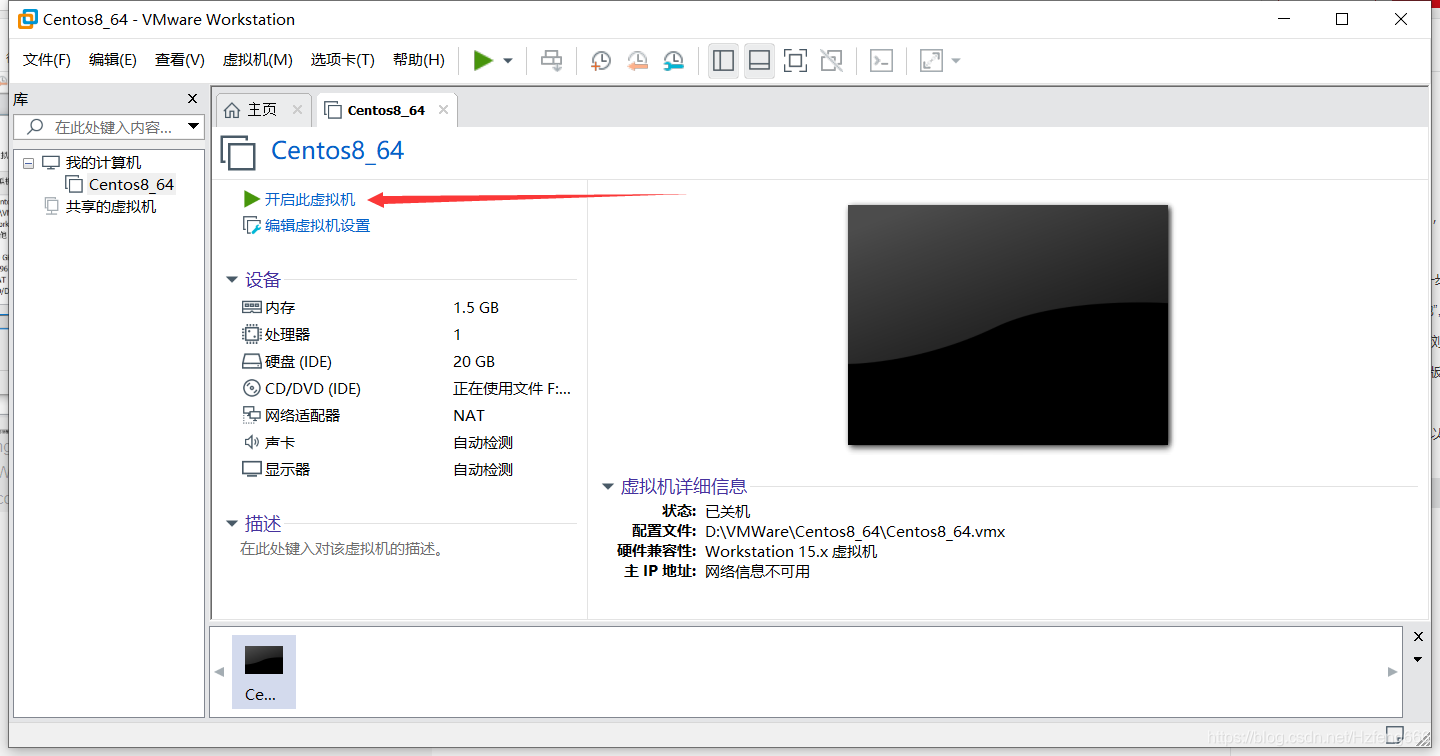Click the 20 GB disk value
Image resolution: width=1440 pixels, height=756 pixels.
click(474, 361)
